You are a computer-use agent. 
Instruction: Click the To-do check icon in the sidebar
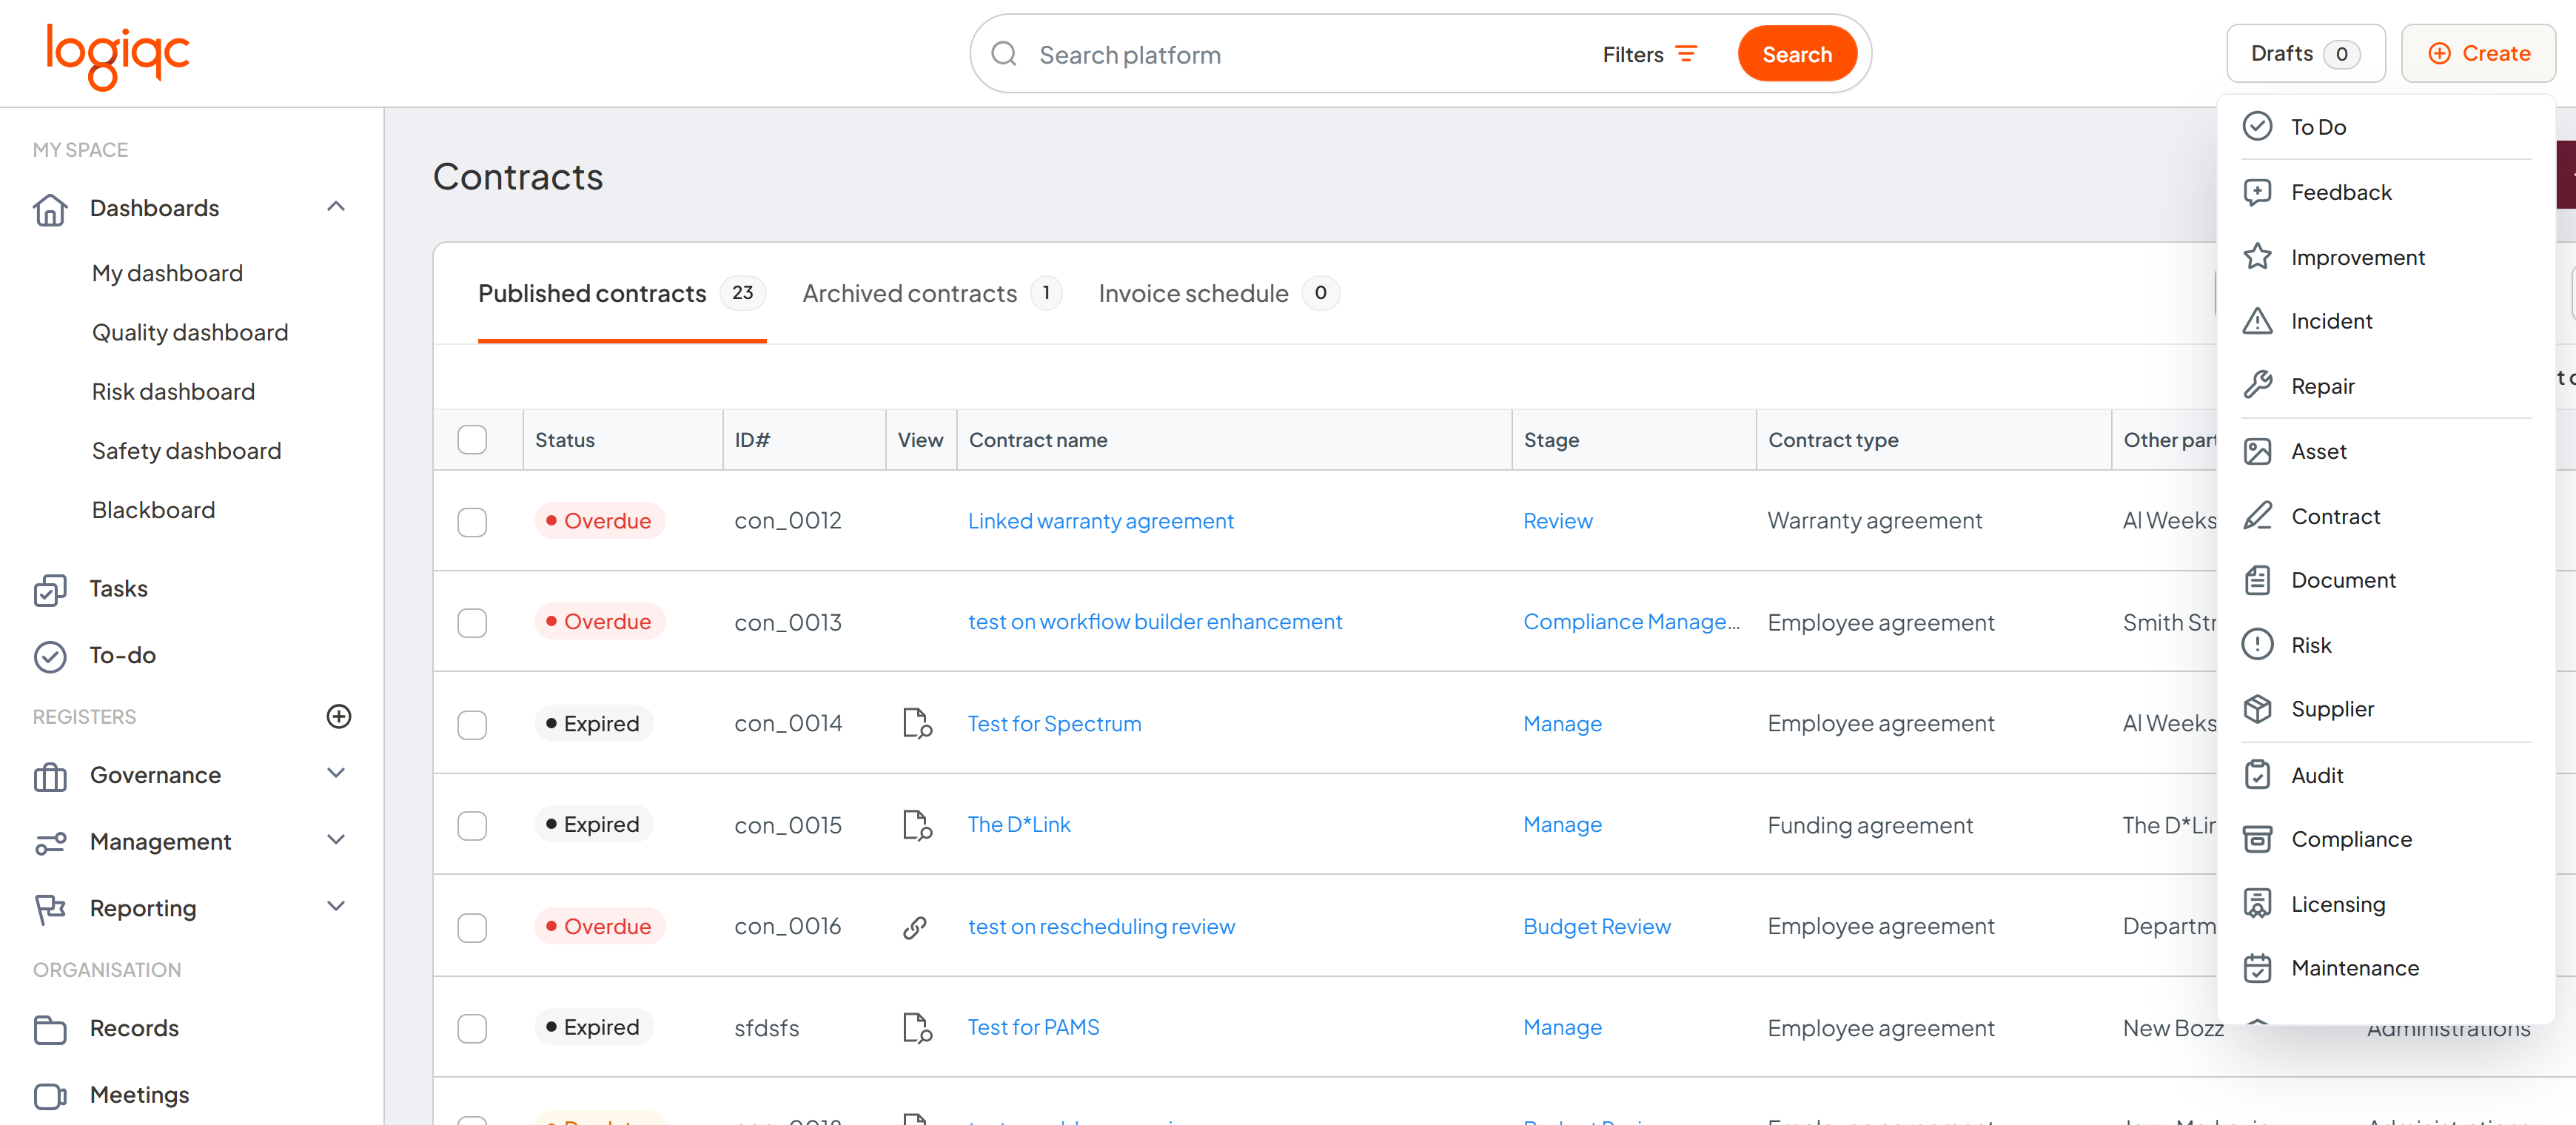(50, 656)
